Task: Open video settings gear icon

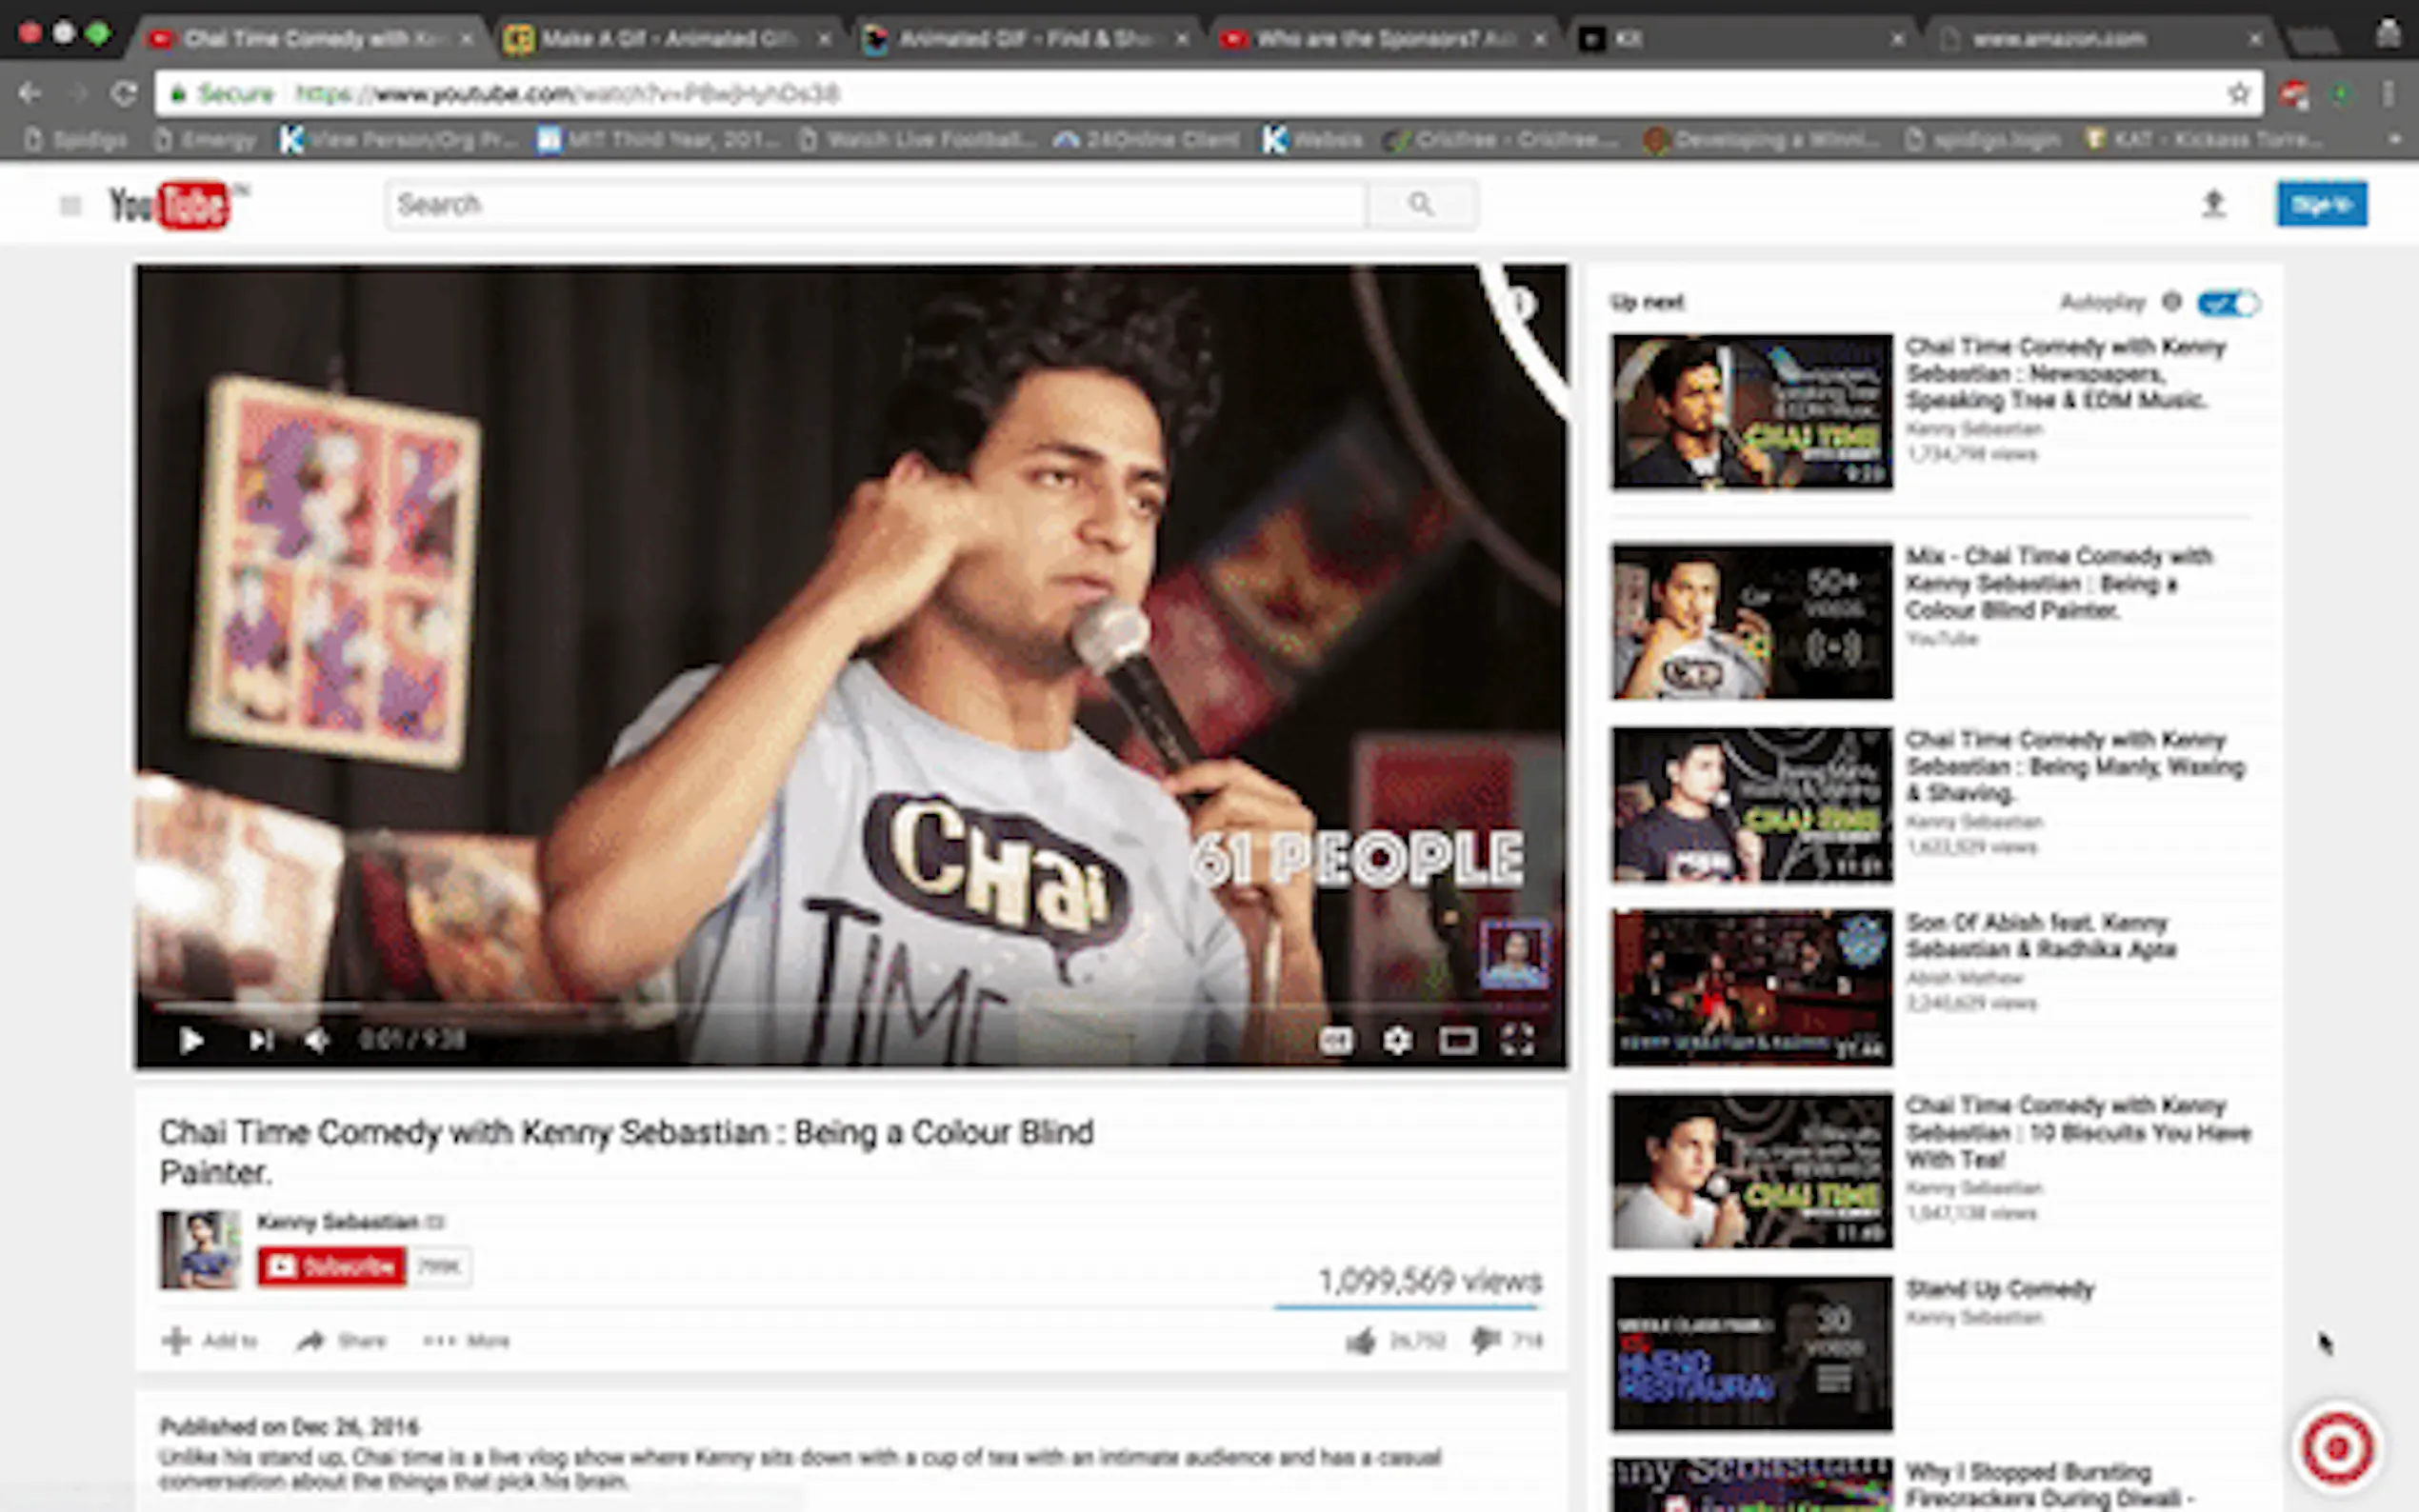Action: pos(1397,1041)
